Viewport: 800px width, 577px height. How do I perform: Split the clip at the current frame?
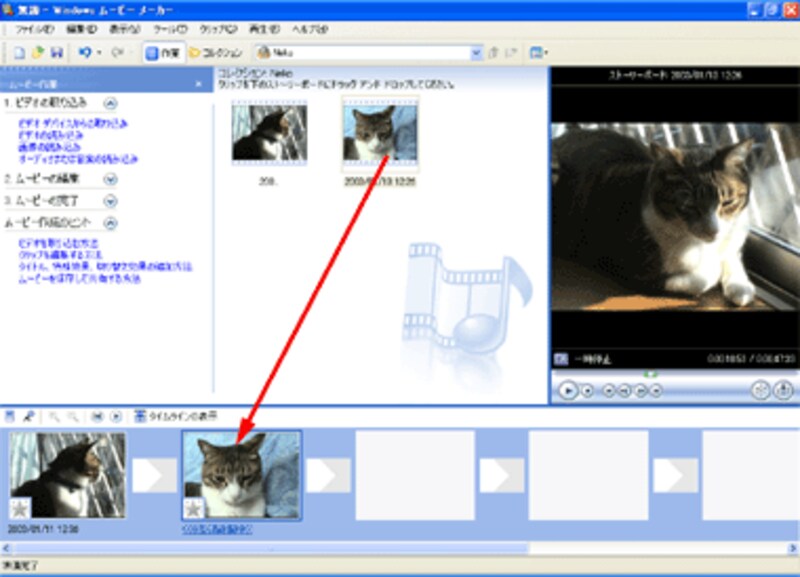pyautogui.click(x=761, y=391)
